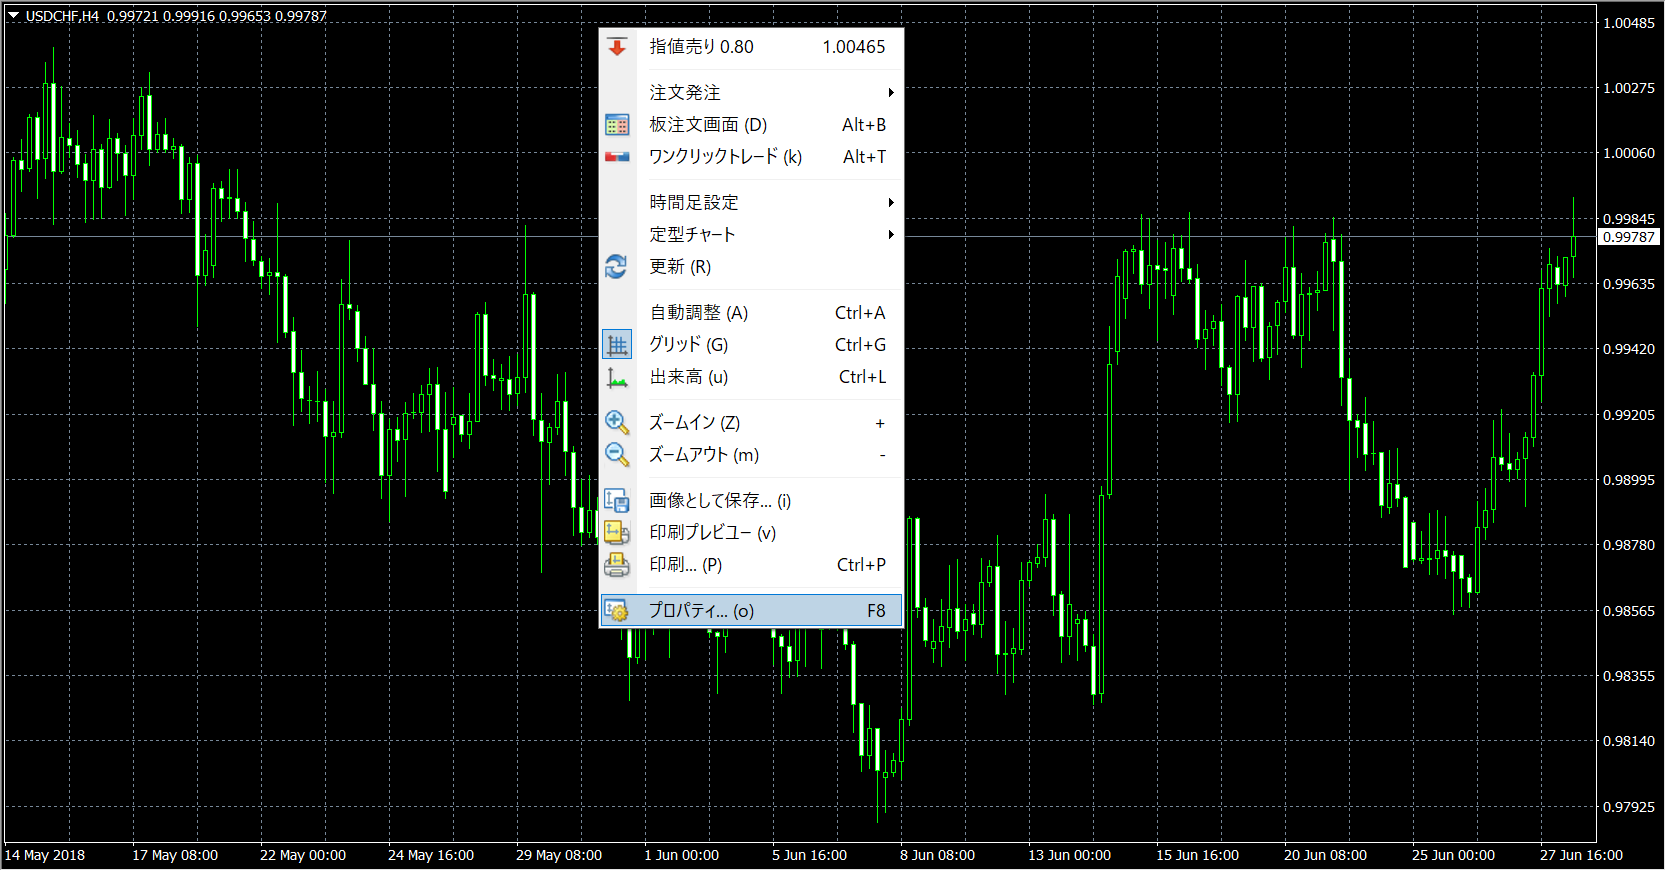Click the red sell-limit arrow icon (指値売り 0.80)
The width and height of the screenshot is (1666, 871).
(x=617, y=46)
